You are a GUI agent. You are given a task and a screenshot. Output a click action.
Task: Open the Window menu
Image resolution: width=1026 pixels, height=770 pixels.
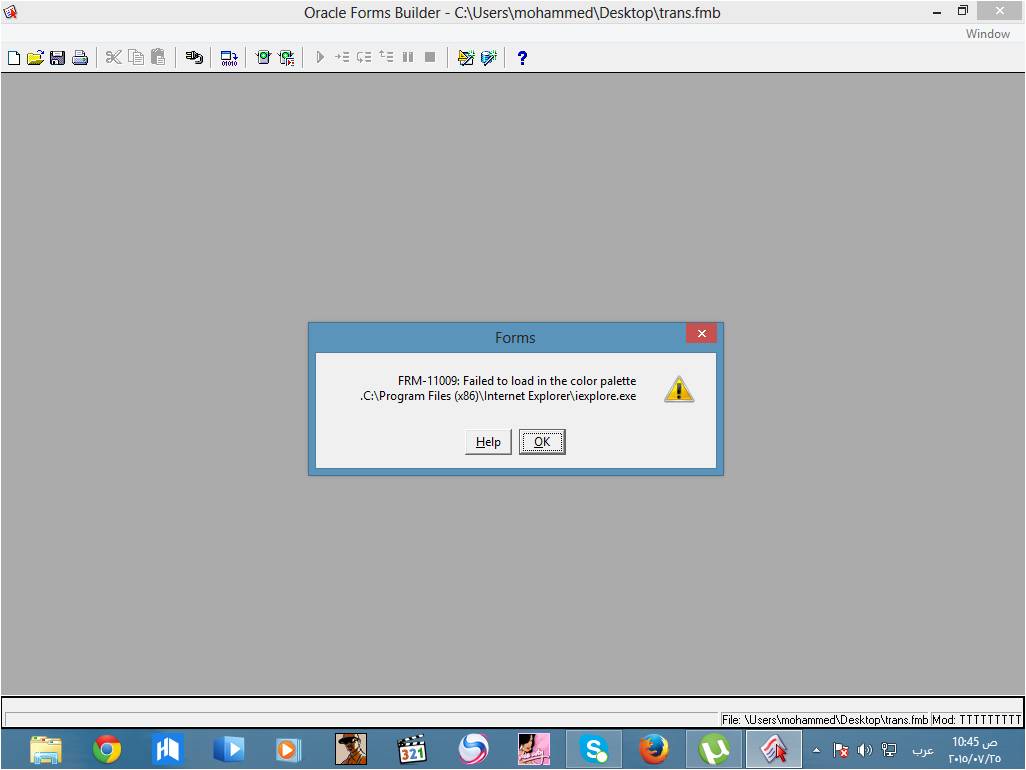tap(987, 34)
